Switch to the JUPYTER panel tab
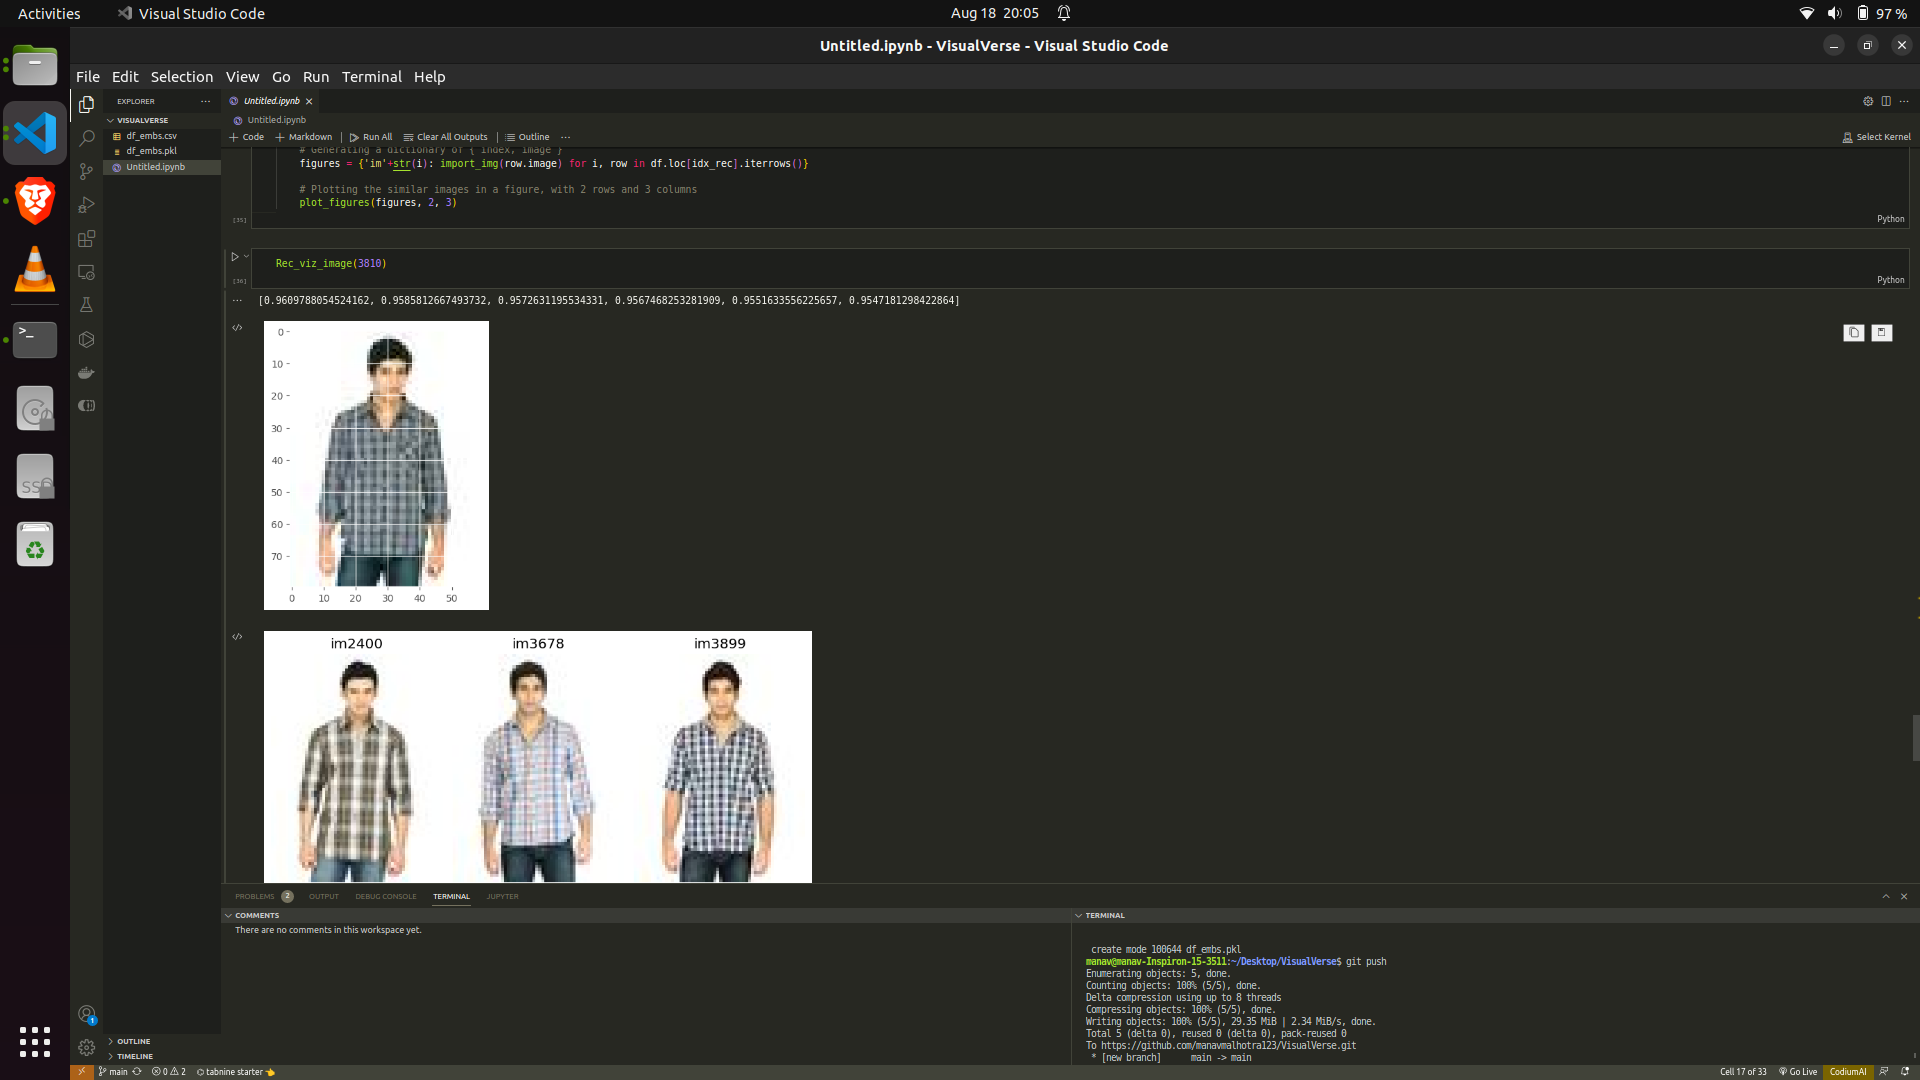Image resolution: width=1920 pixels, height=1080 pixels. tap(502, 896)
